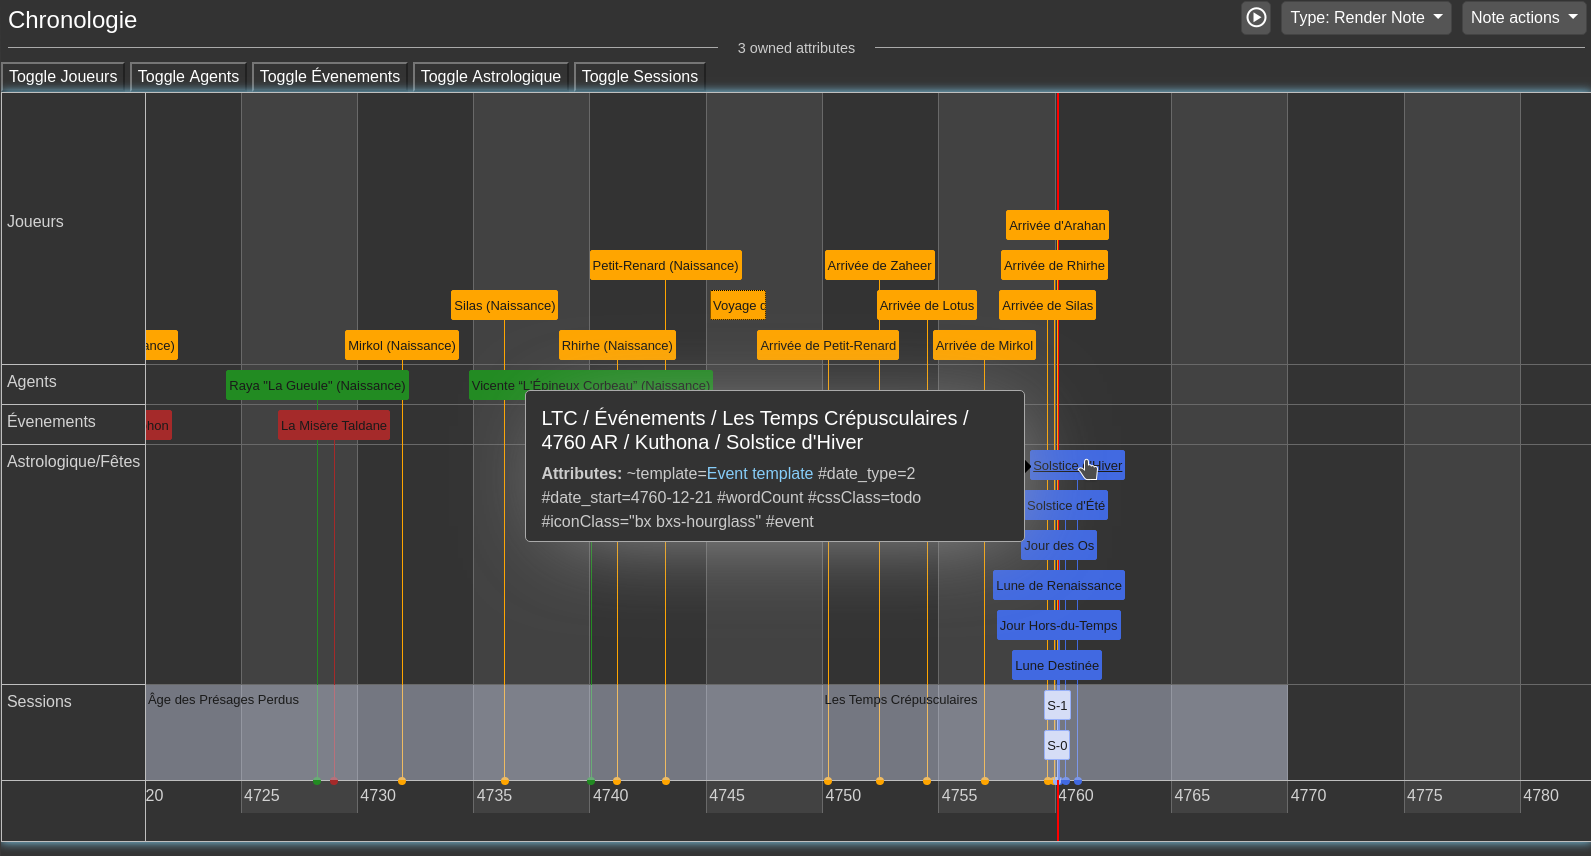The width and height of the screenshot is (1591, 856).
Task: Select the S-0 session item
Action: [1056, 746]
